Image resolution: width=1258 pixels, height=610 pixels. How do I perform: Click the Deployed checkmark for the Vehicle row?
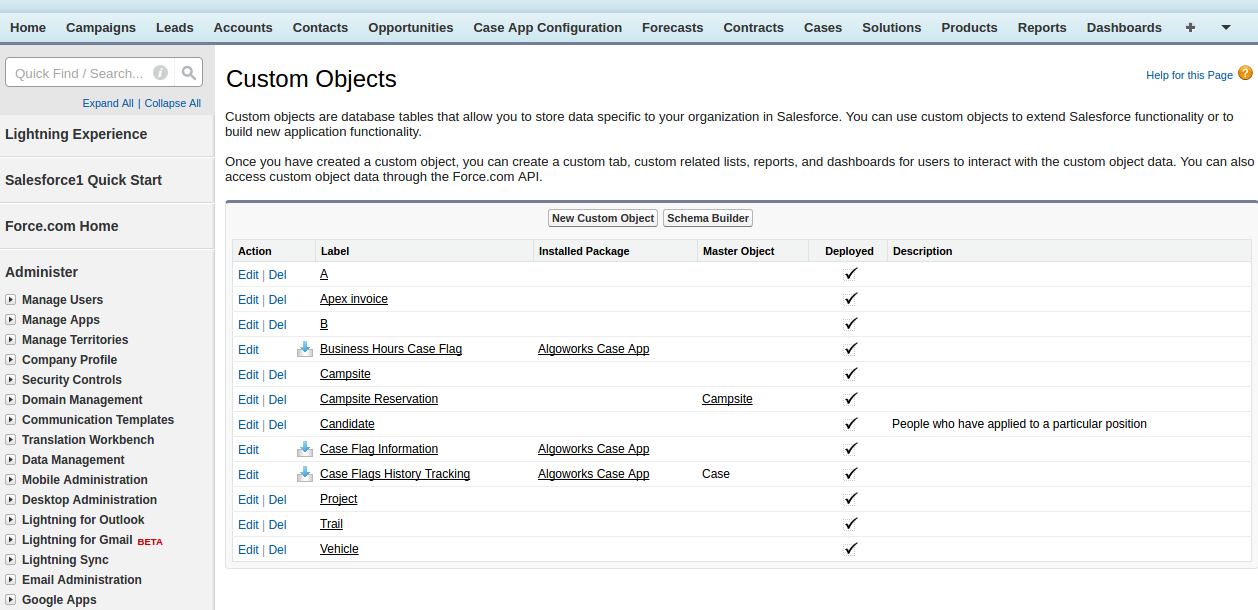pos(850,549)
